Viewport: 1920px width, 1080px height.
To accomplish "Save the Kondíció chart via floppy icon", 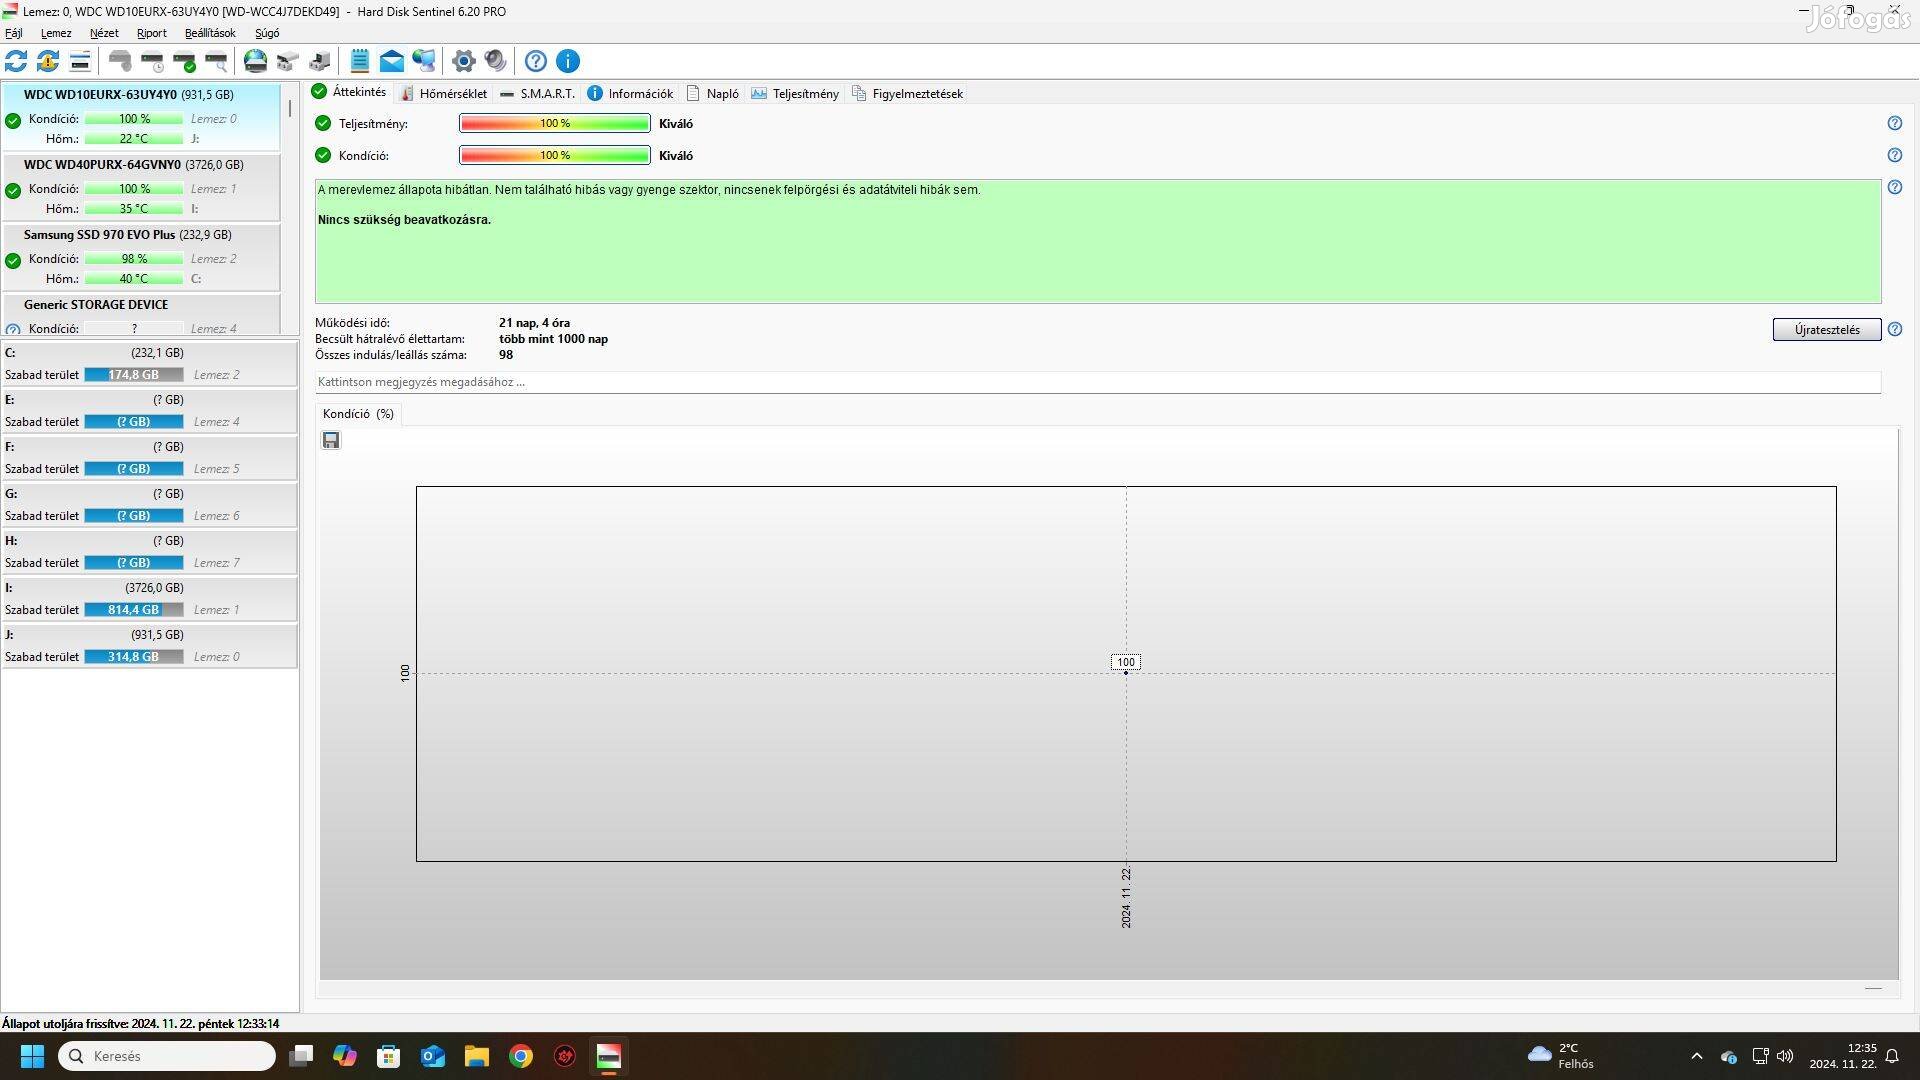I will 331,440.
